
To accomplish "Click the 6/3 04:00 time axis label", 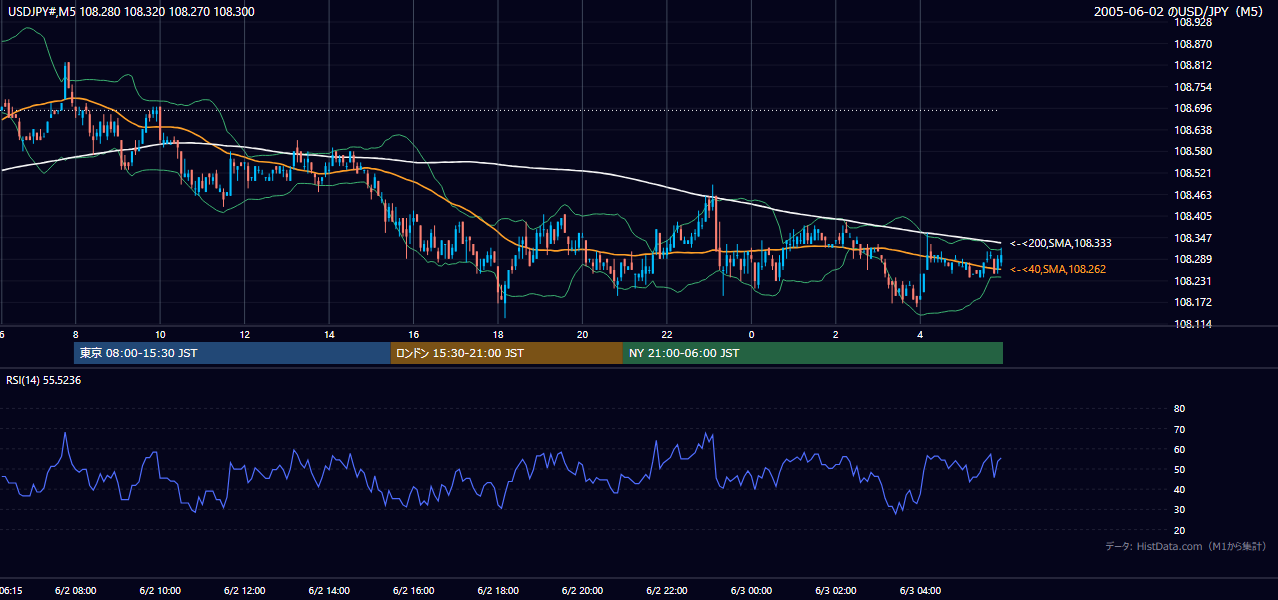I will [x=921, y=590].
